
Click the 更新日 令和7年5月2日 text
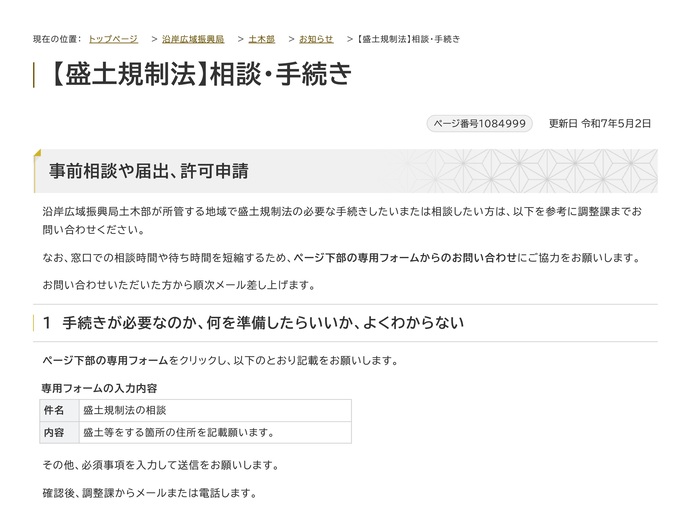[x=599, y=124]
